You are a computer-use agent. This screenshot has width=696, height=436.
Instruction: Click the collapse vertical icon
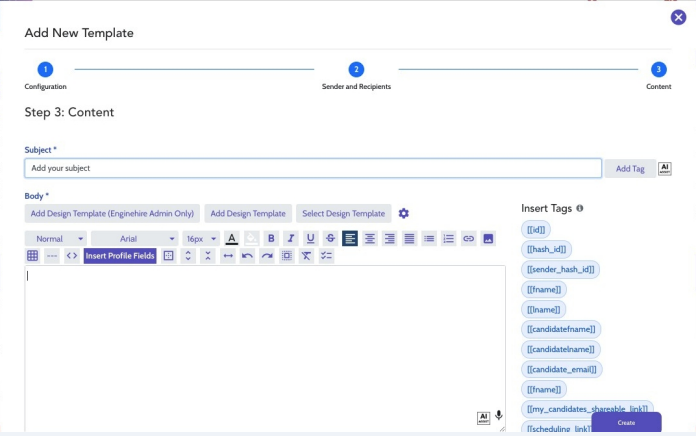click(x=208, y=256)
